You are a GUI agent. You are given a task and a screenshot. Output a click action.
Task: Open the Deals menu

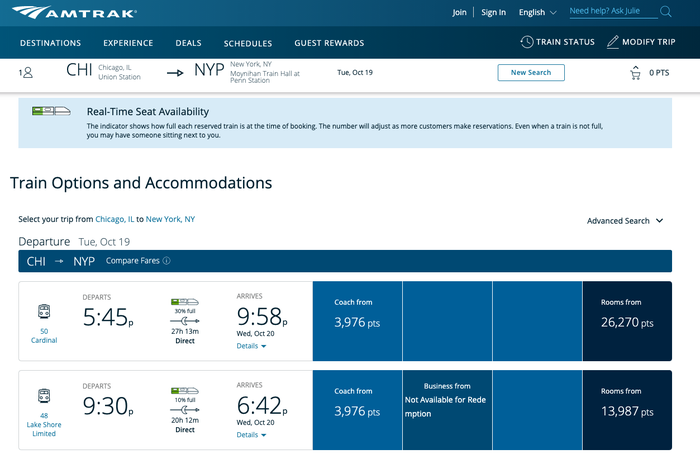188,43
